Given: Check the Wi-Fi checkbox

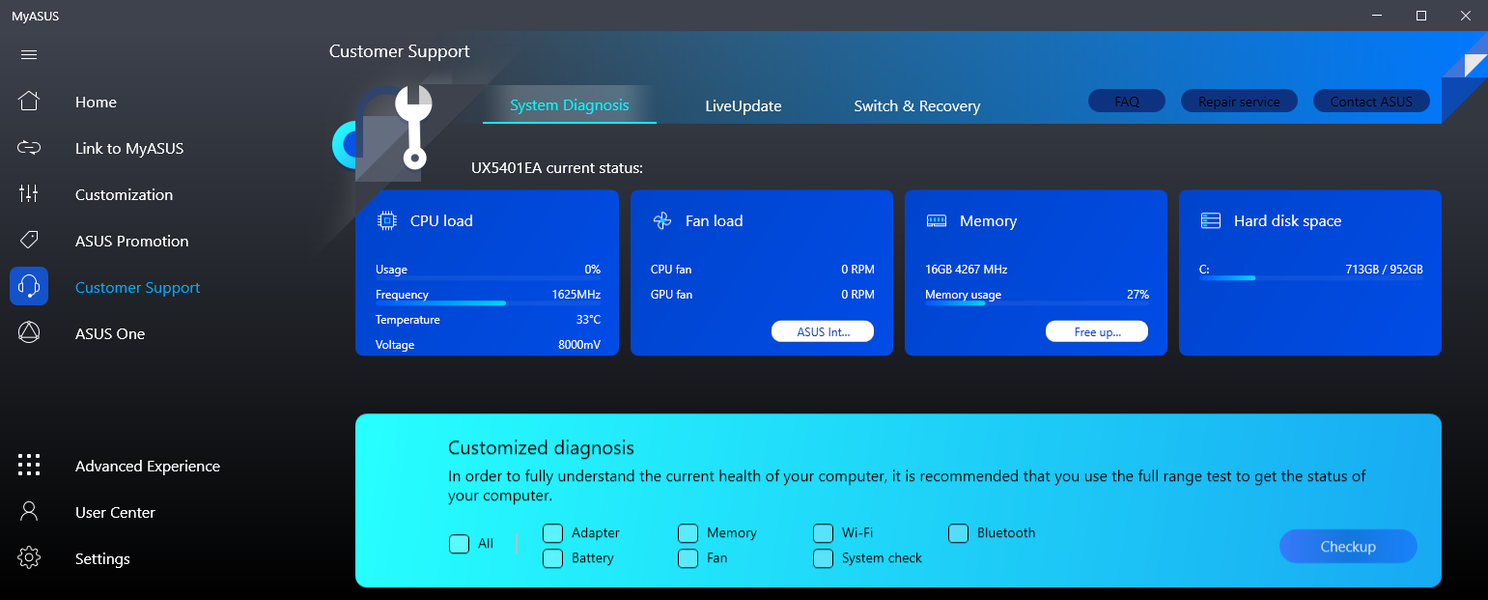Looking at the screenshot, I should pyautogui.click(x=823, y=533).
